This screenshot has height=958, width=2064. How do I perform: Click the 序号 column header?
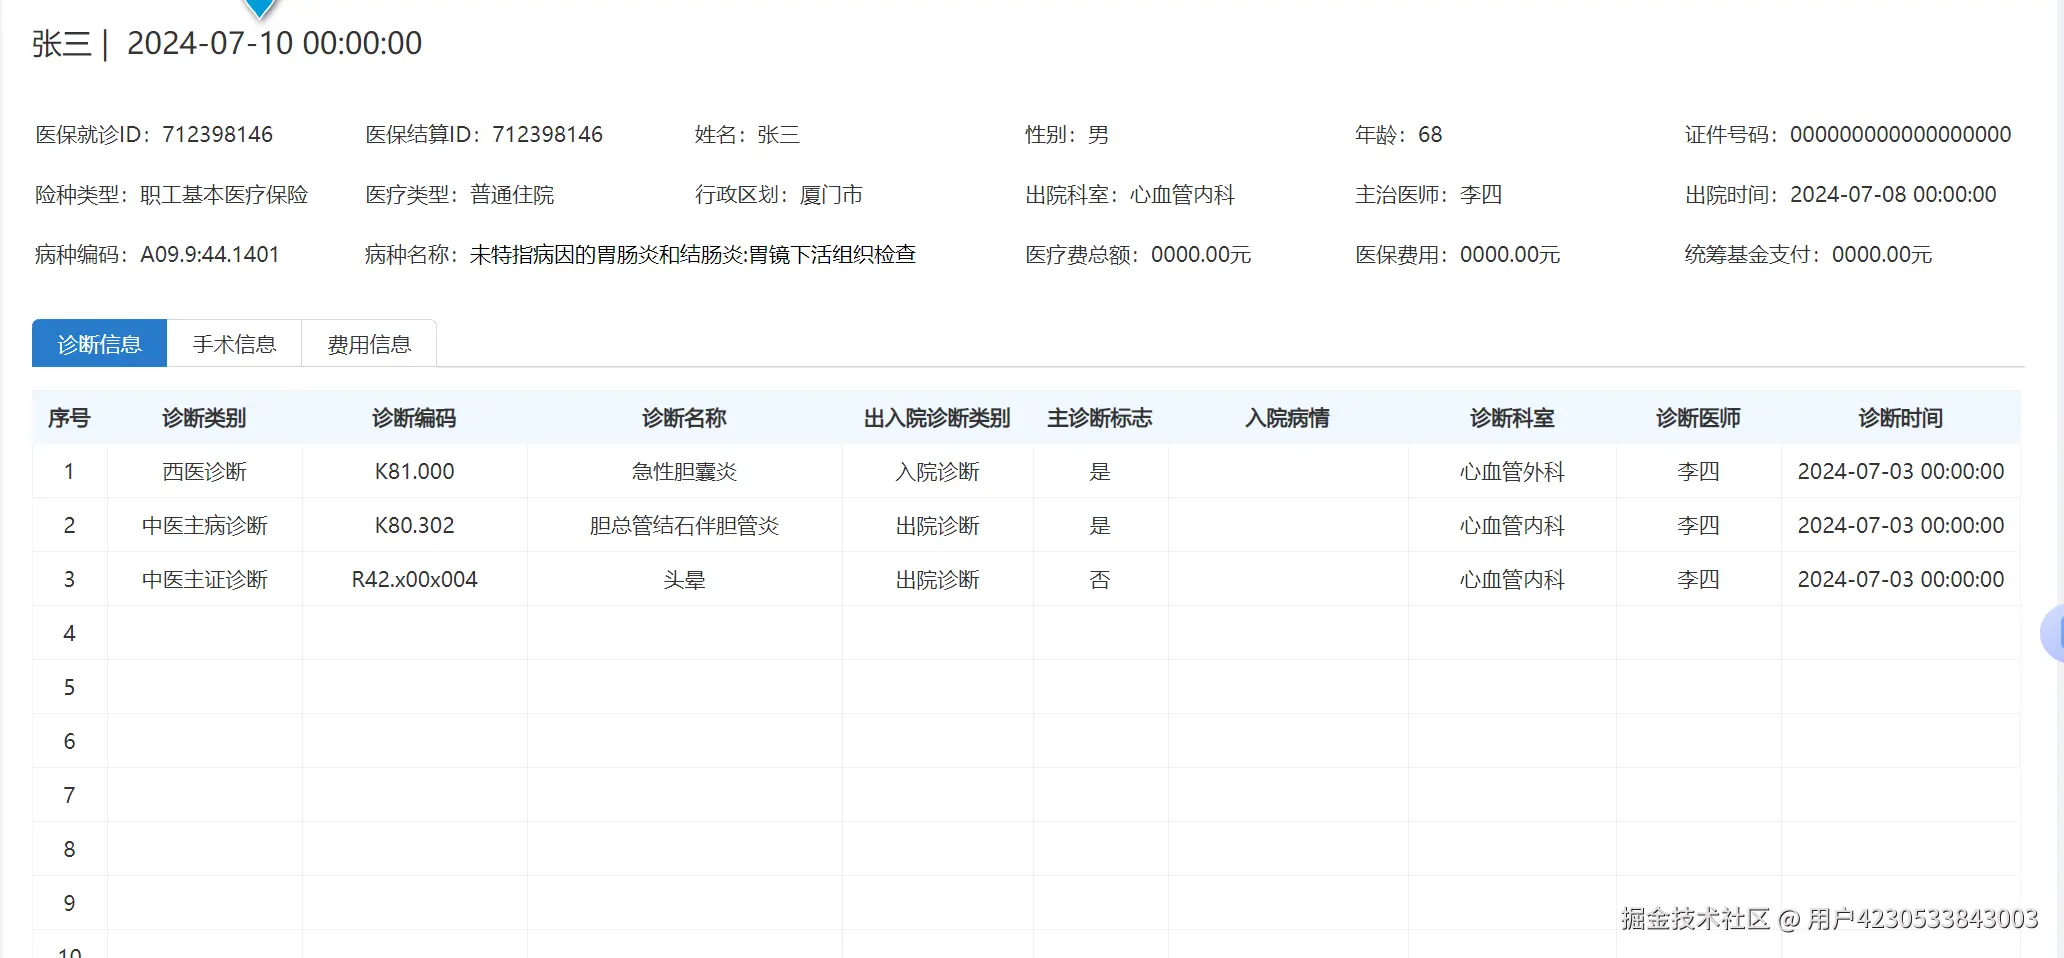coord(69,417)
